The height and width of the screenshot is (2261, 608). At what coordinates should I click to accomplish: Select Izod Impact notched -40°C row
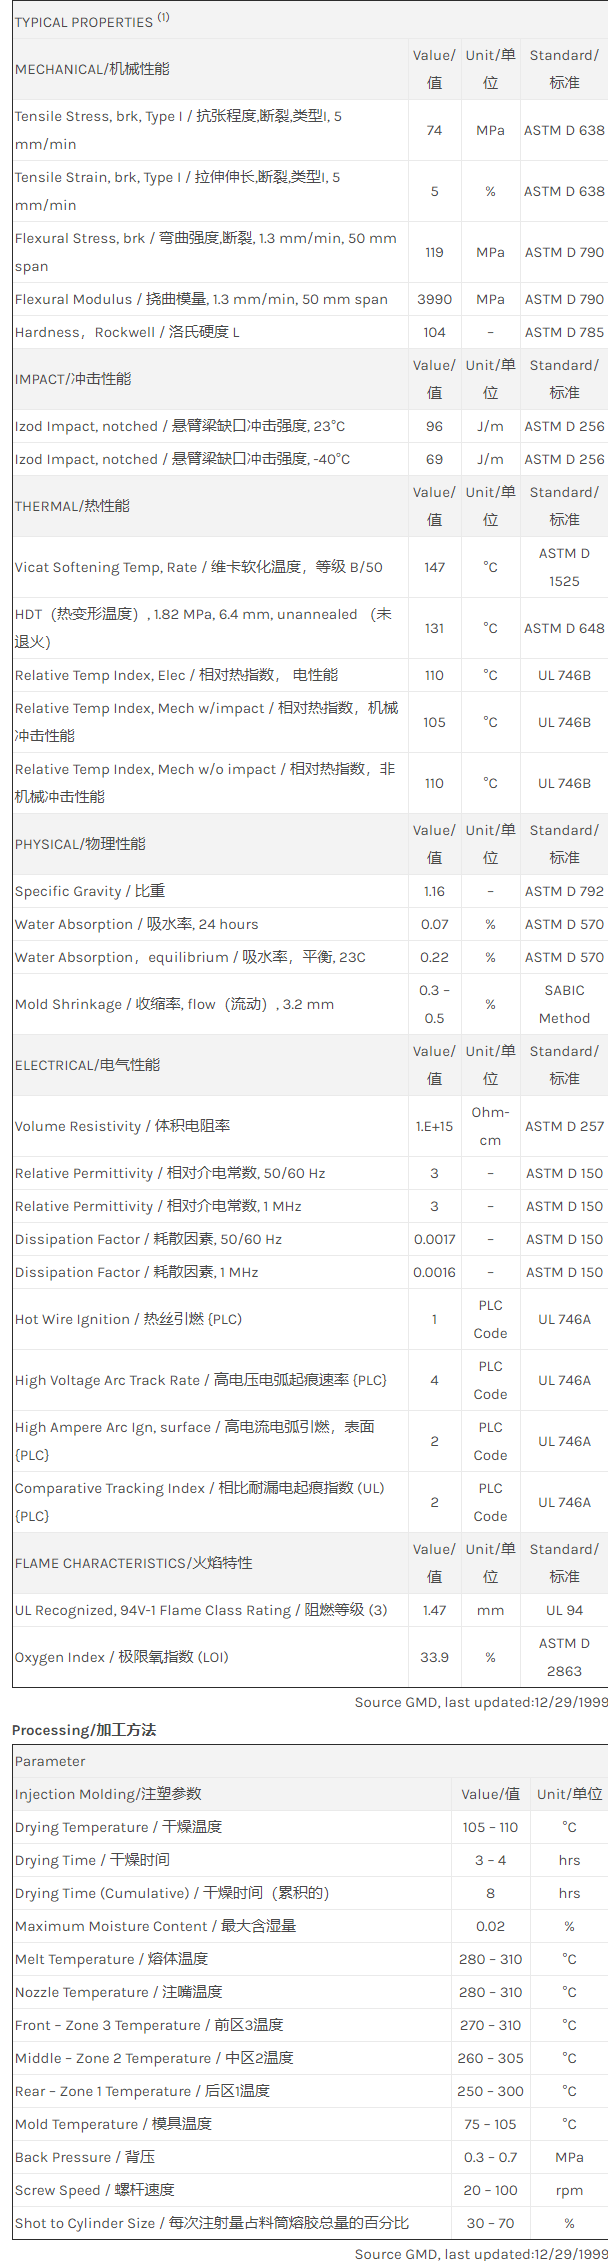point(182,459)
